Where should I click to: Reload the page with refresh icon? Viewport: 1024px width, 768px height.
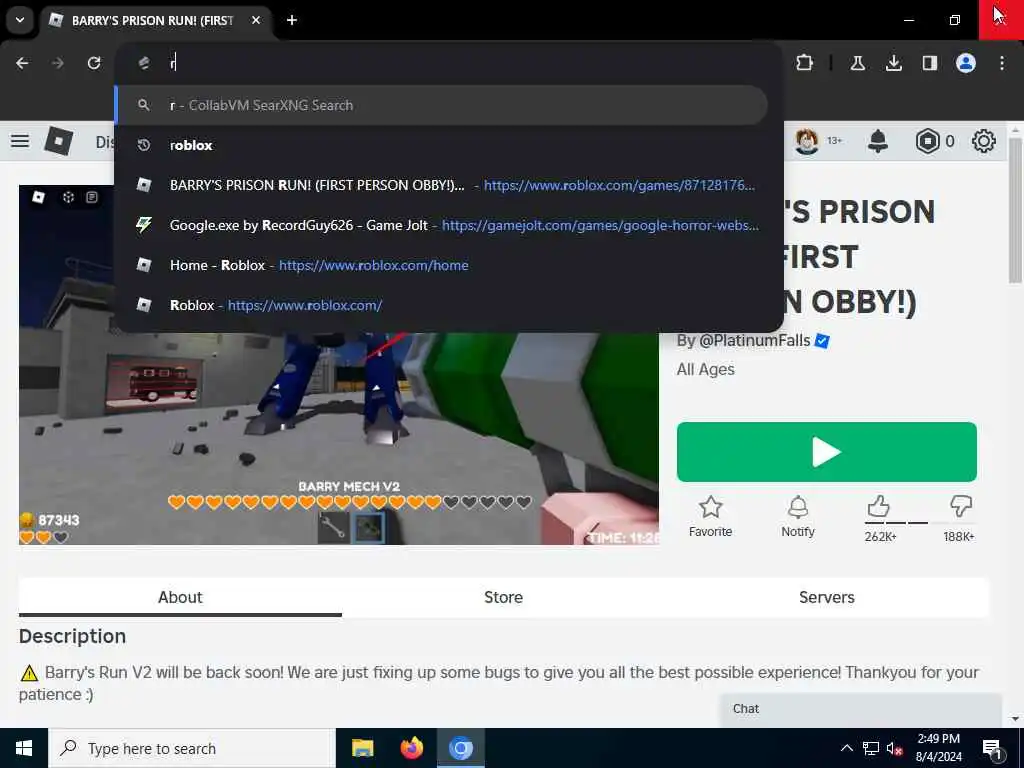[94, 63]
